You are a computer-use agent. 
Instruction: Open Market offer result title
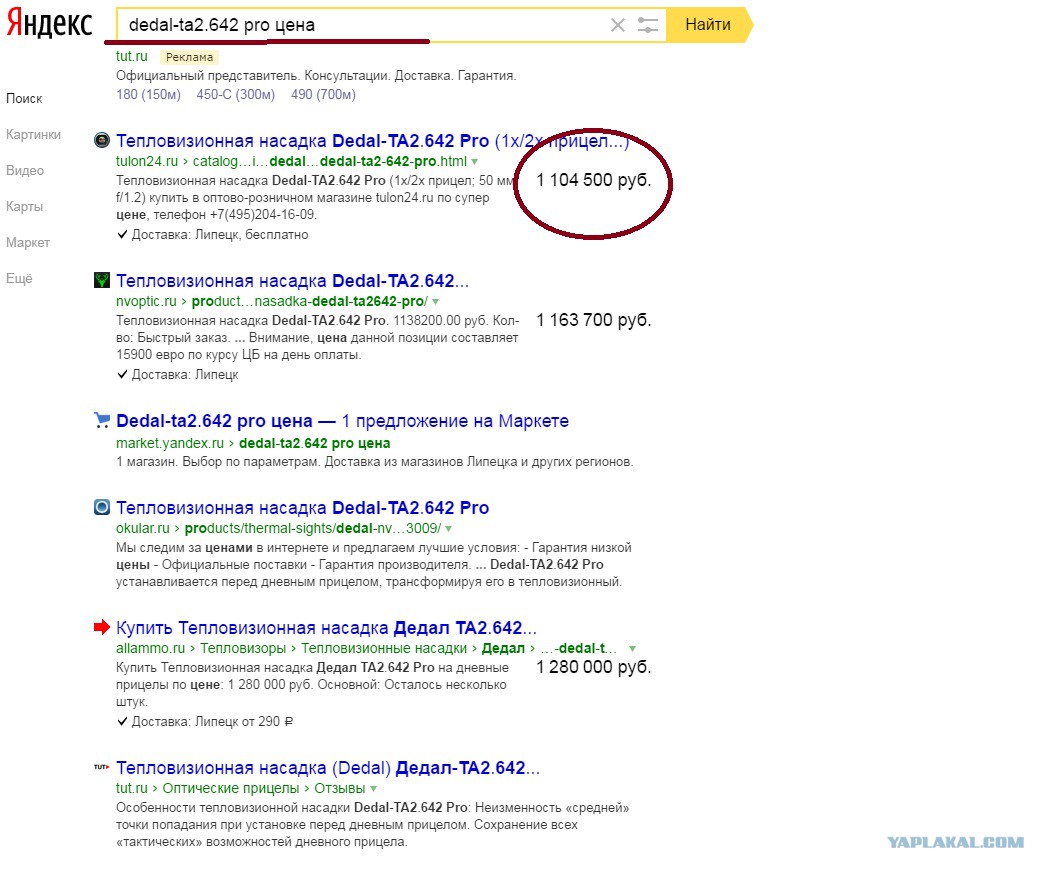pyautogui.click(x=342, y=421)
